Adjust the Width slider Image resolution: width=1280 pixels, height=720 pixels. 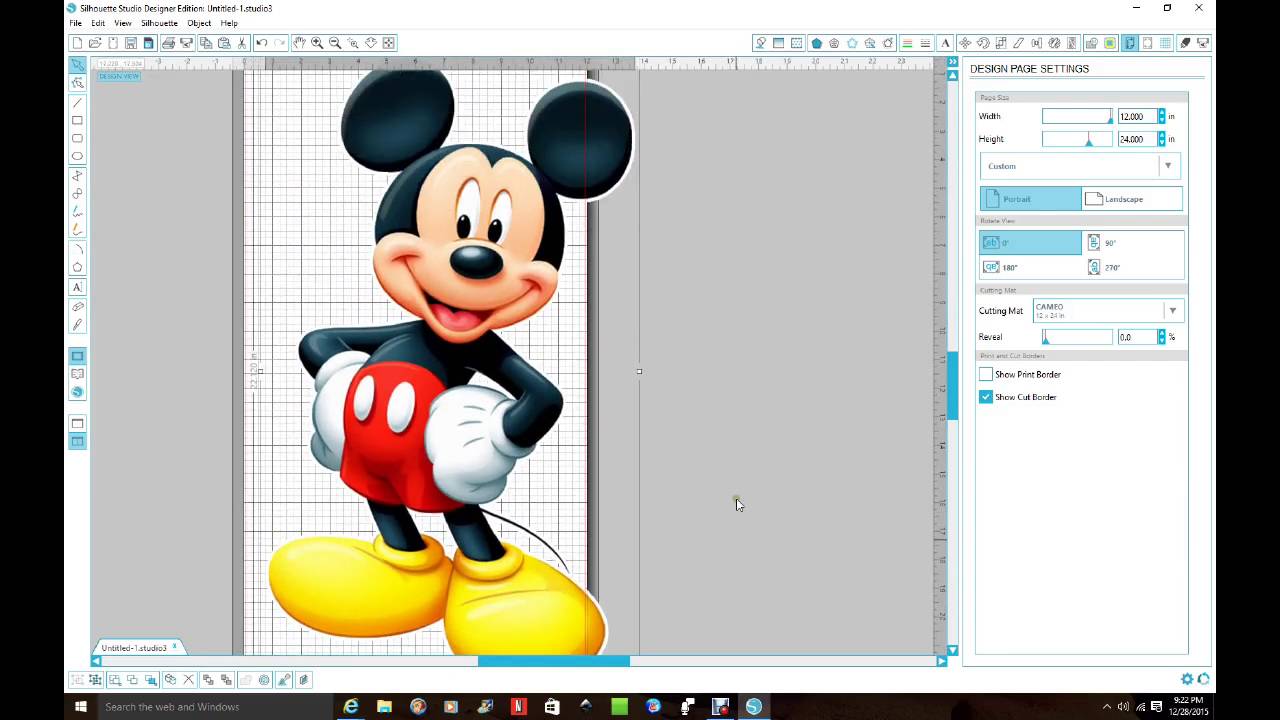[1077, 116]
